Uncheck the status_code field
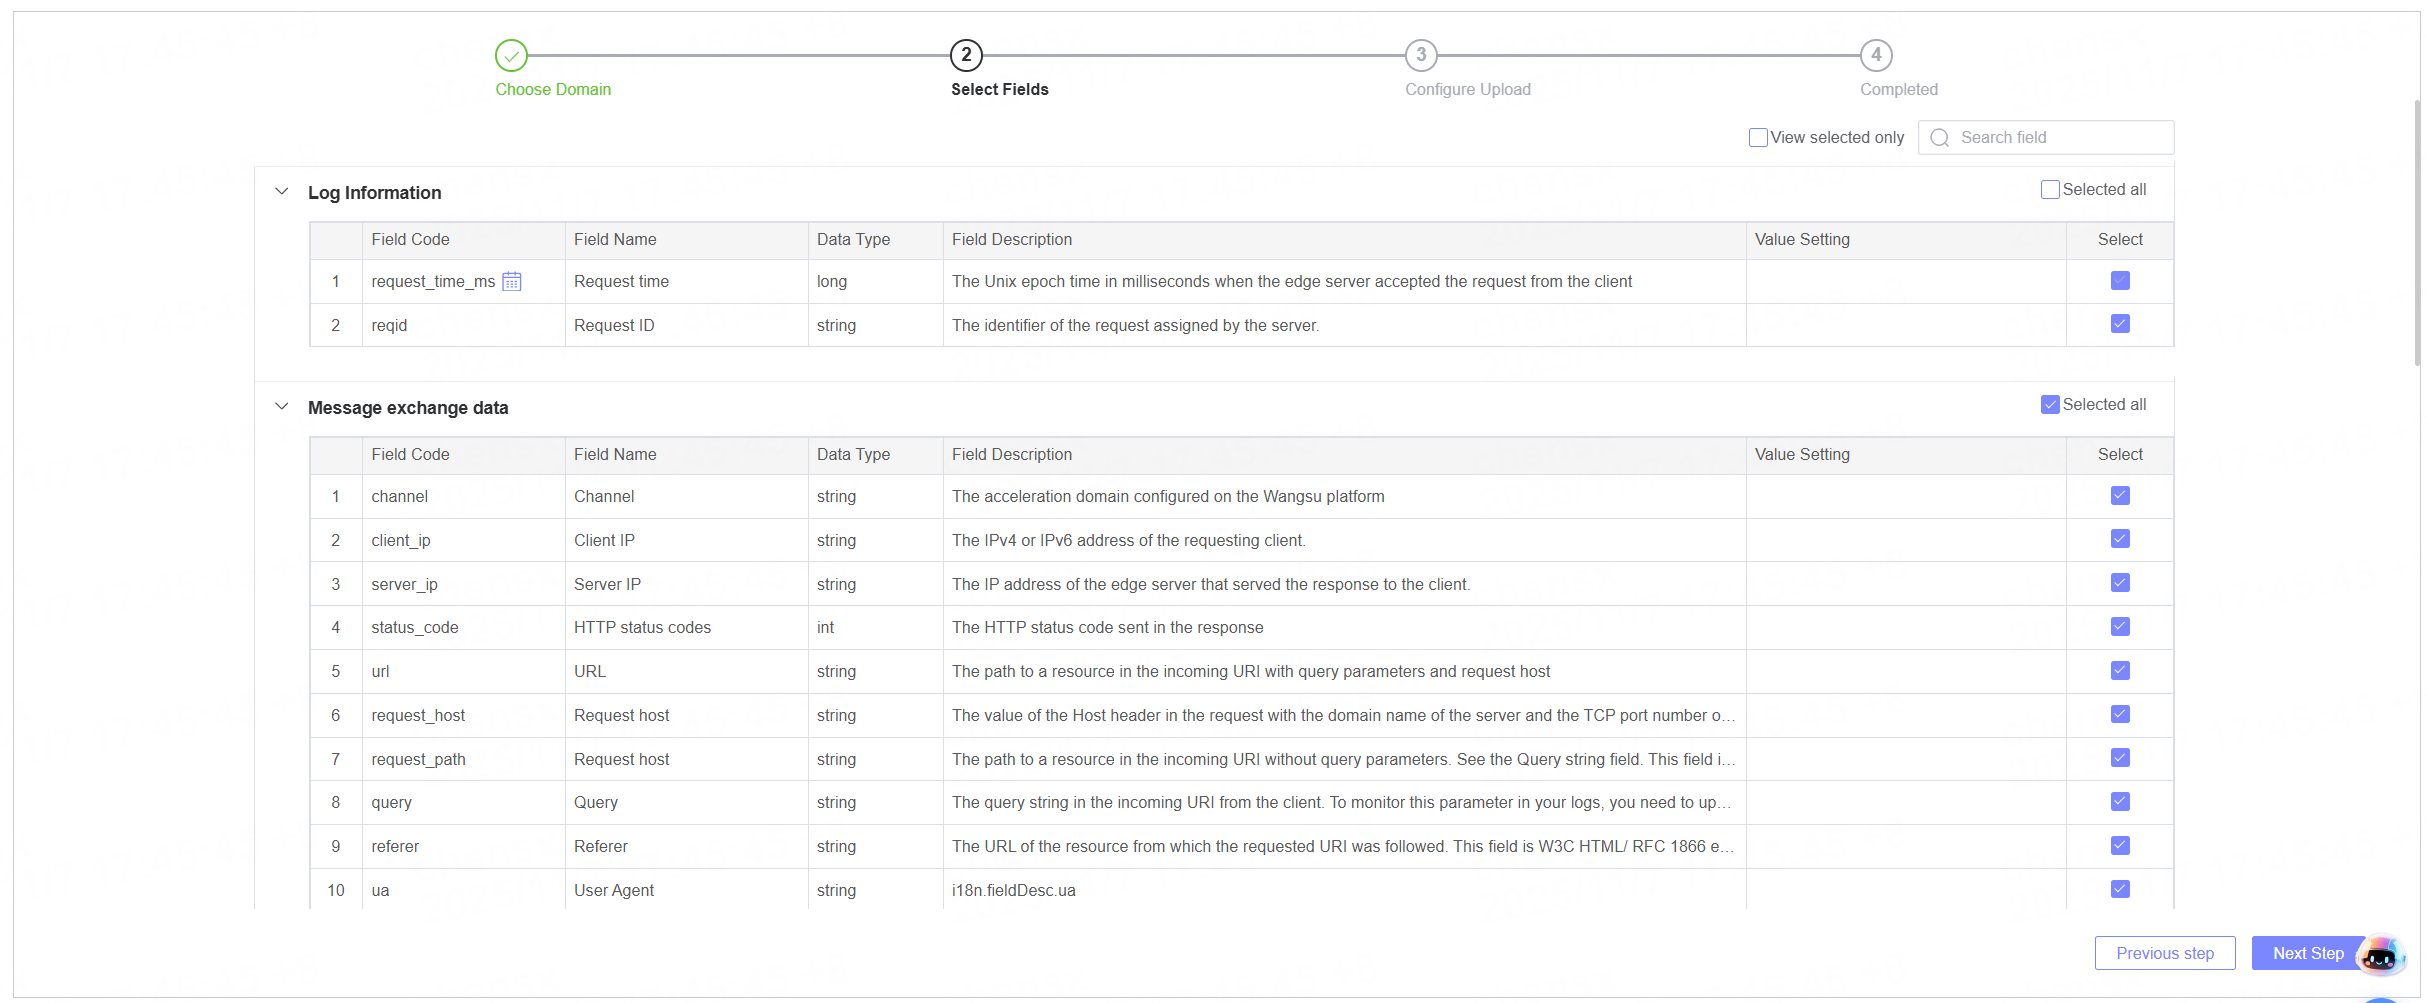The width and height of the screenshot is (2427, 1003). [x=2119, y=627]
